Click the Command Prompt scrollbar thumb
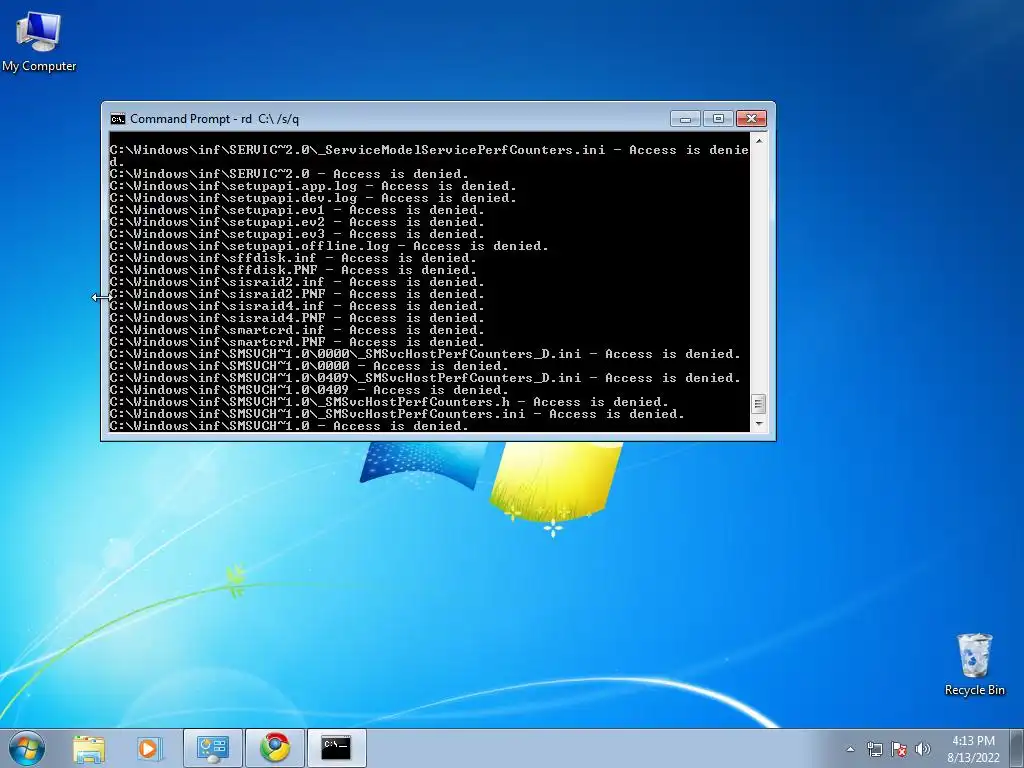Screen dimensions: 1024x768 [758, 404]
